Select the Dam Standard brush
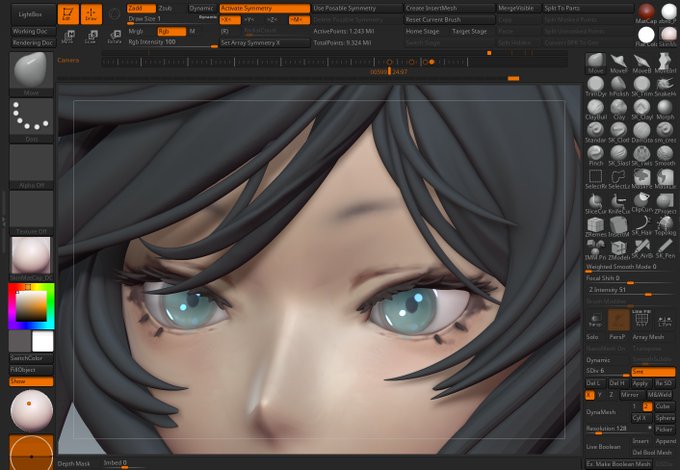This screenshot has width=680, height=470. [x=642, y=133]
